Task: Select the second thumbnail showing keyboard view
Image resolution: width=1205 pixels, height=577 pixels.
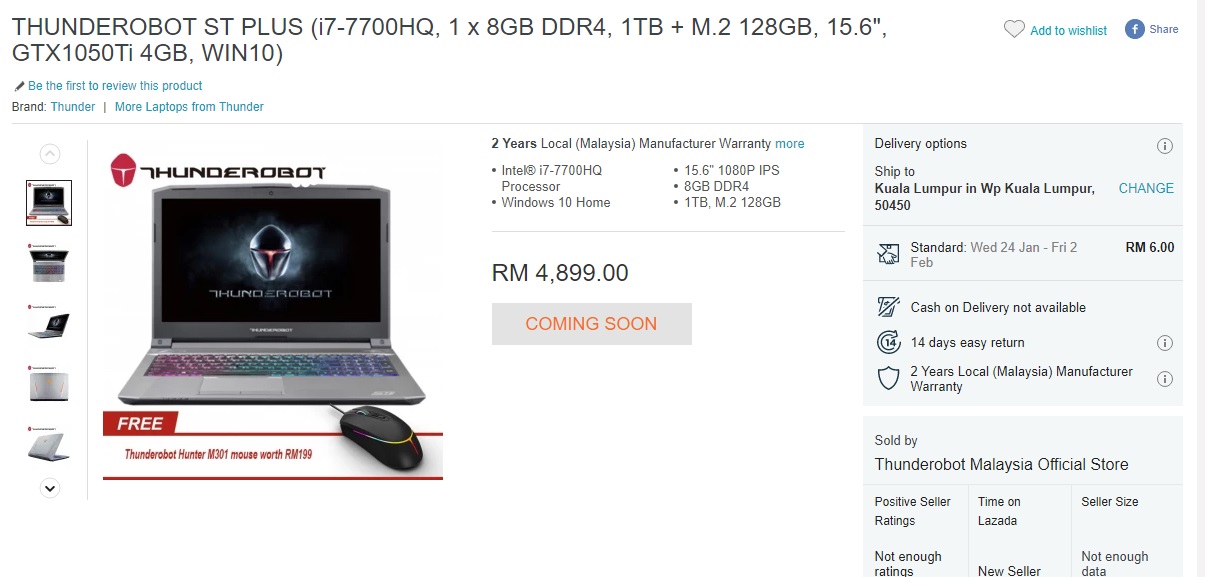Action: 49,264
